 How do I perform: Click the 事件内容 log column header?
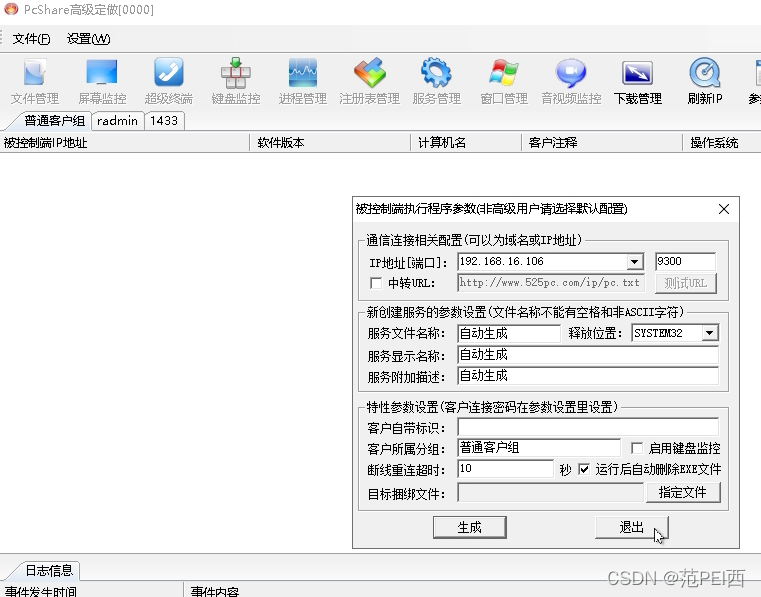(472, 590)
